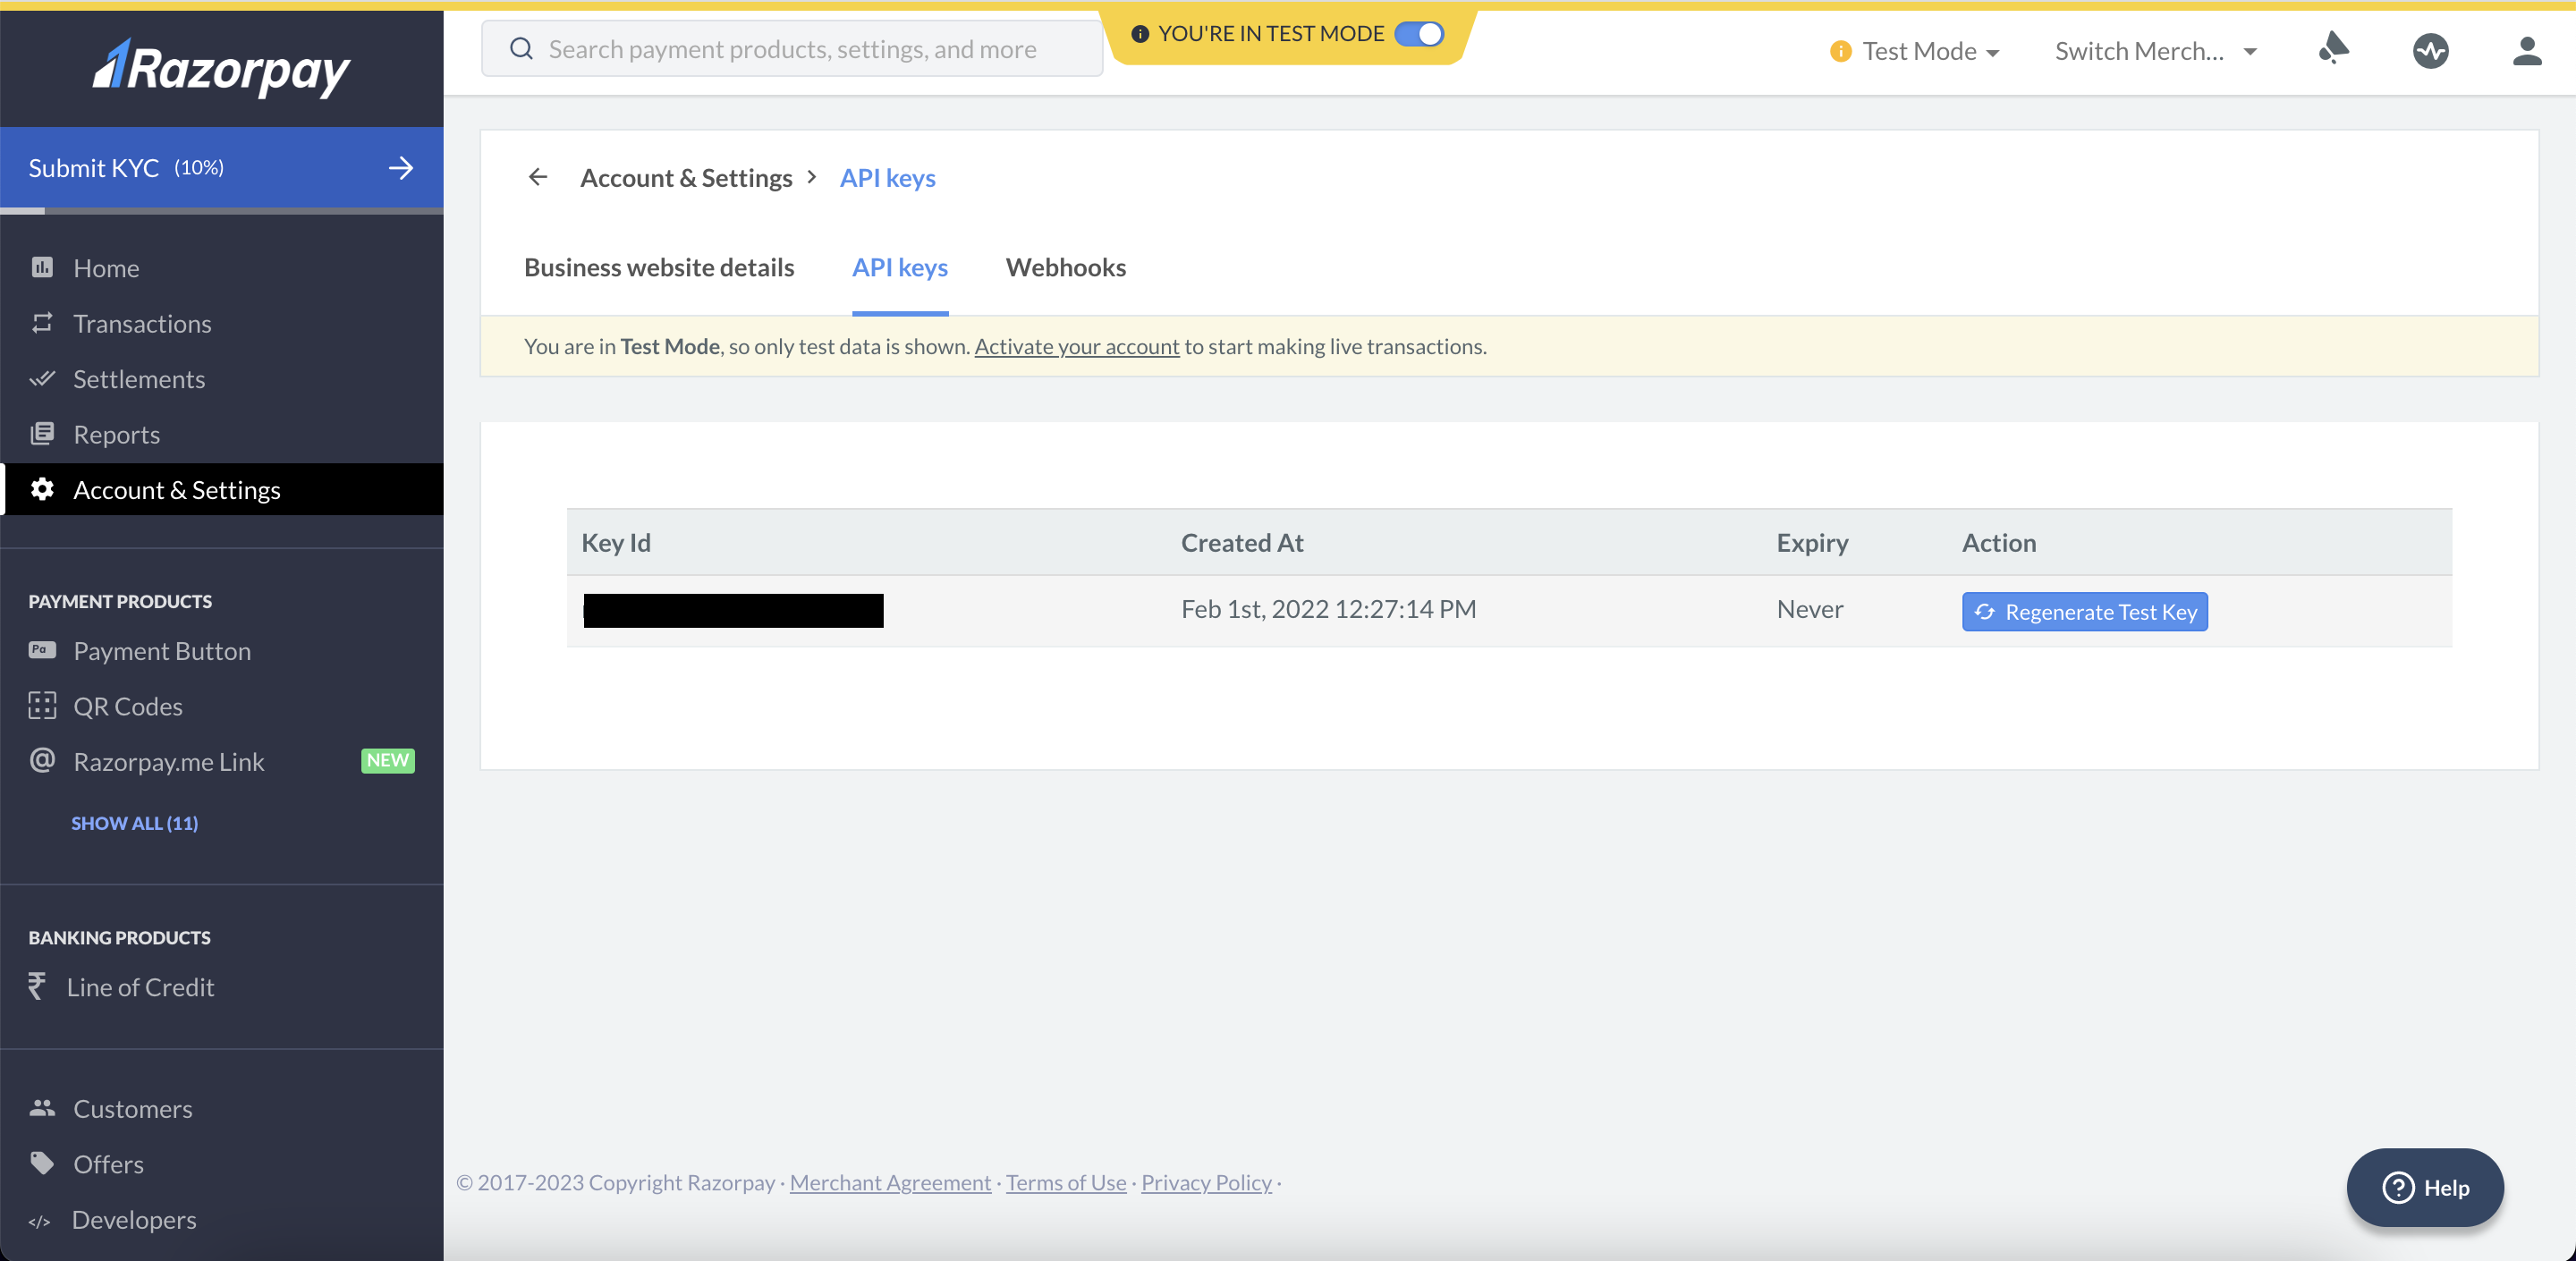Click the announcements megaphone icon
This screenshot has height=1261, width=2576.
tap(2333, 48)
